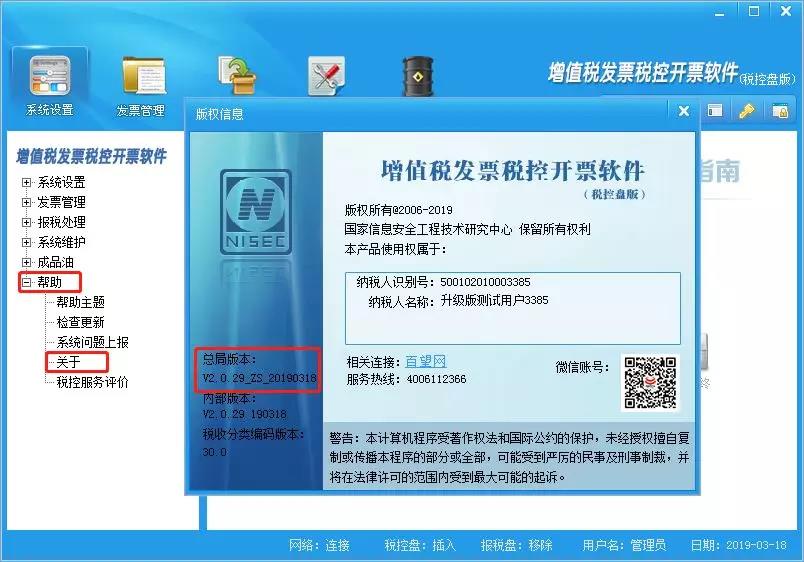The image size is (804, 562).
Task: Expand the 系统设置 tree node
Action: coord(27,182)
